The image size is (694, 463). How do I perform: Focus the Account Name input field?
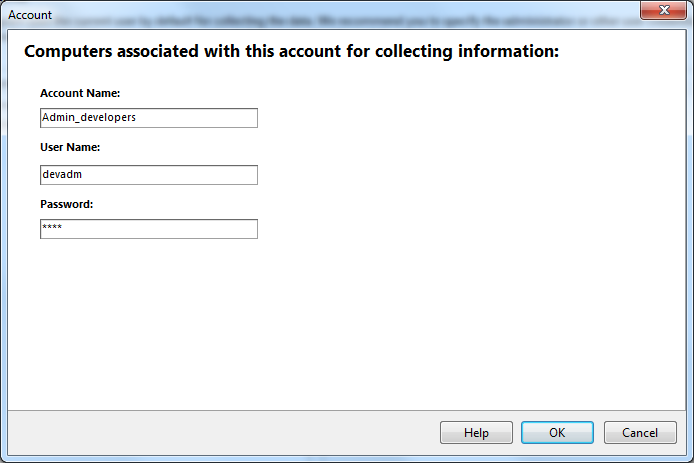(149, 118)
